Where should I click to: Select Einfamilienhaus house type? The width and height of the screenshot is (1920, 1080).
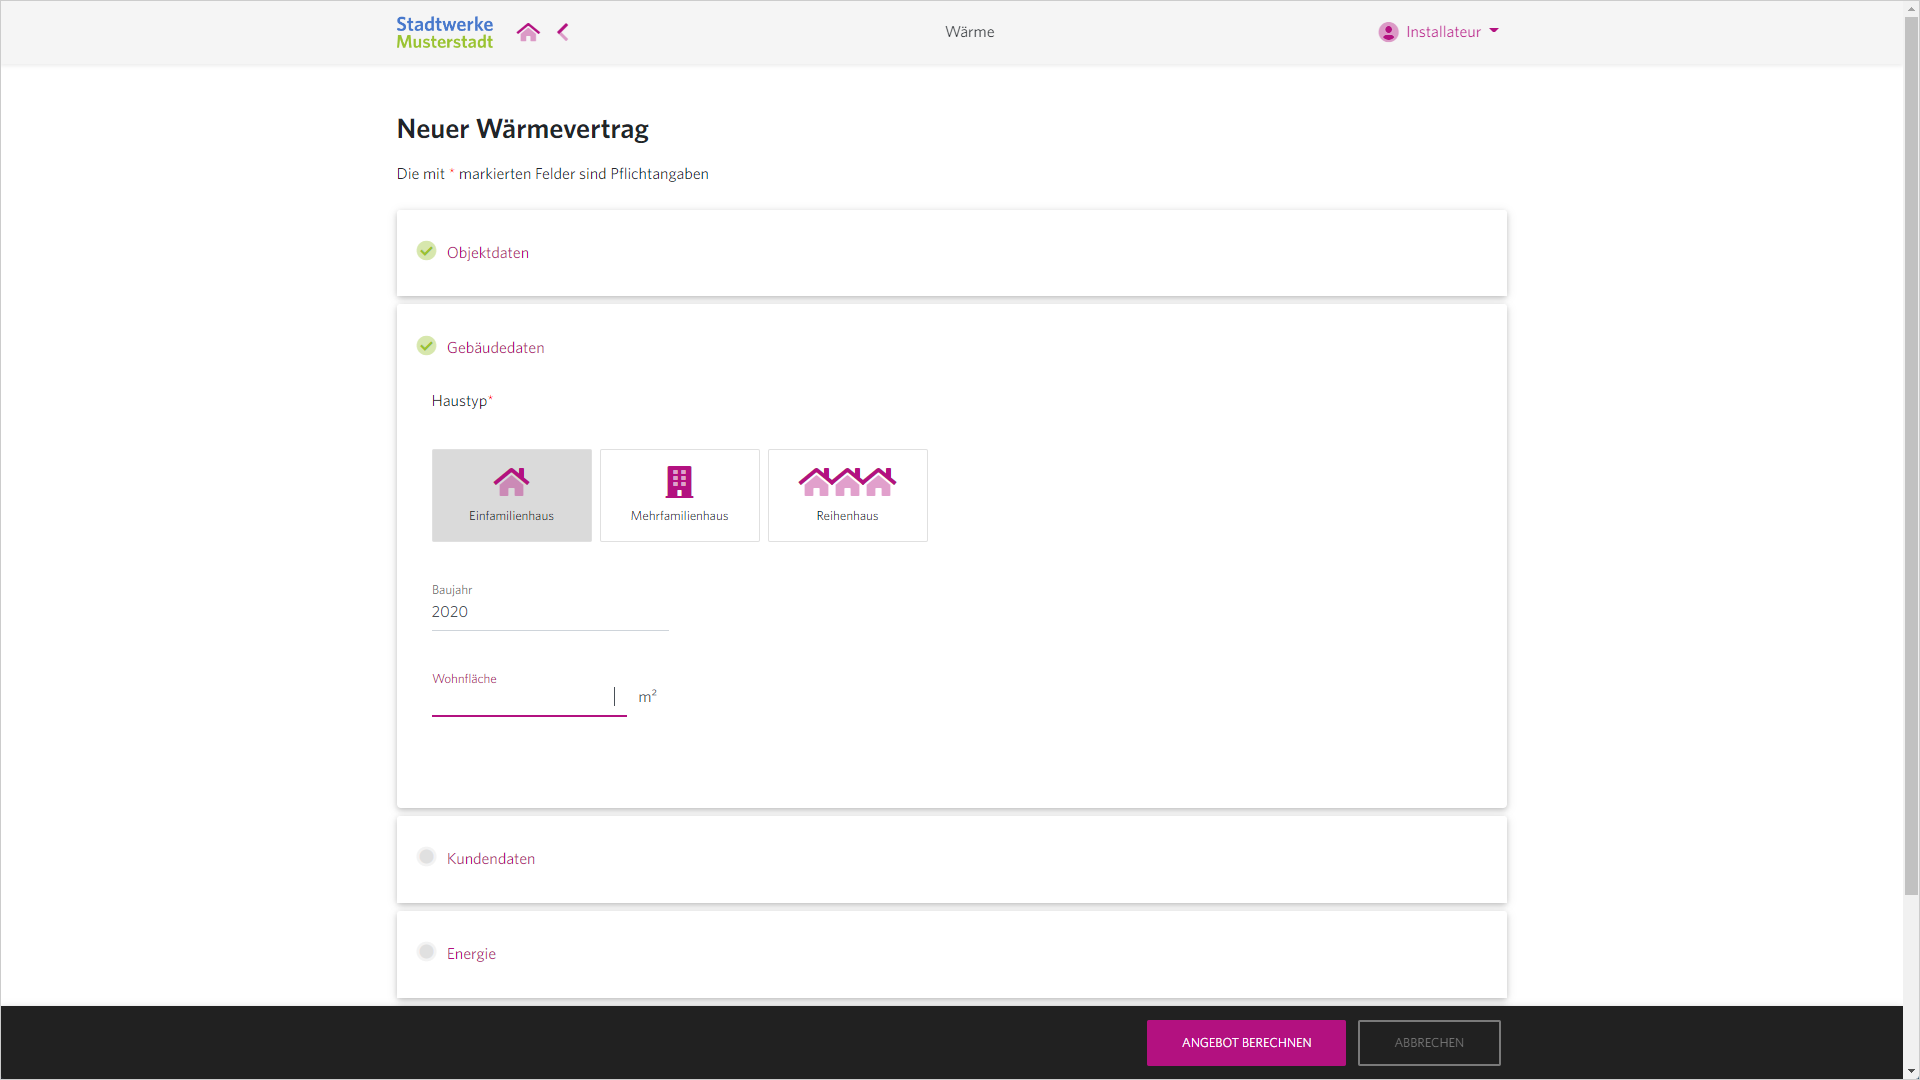click(x=511, y=495)
